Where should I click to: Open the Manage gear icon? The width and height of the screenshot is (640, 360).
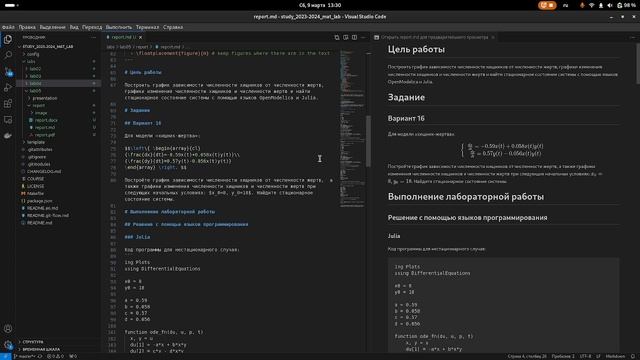point(8,344)
